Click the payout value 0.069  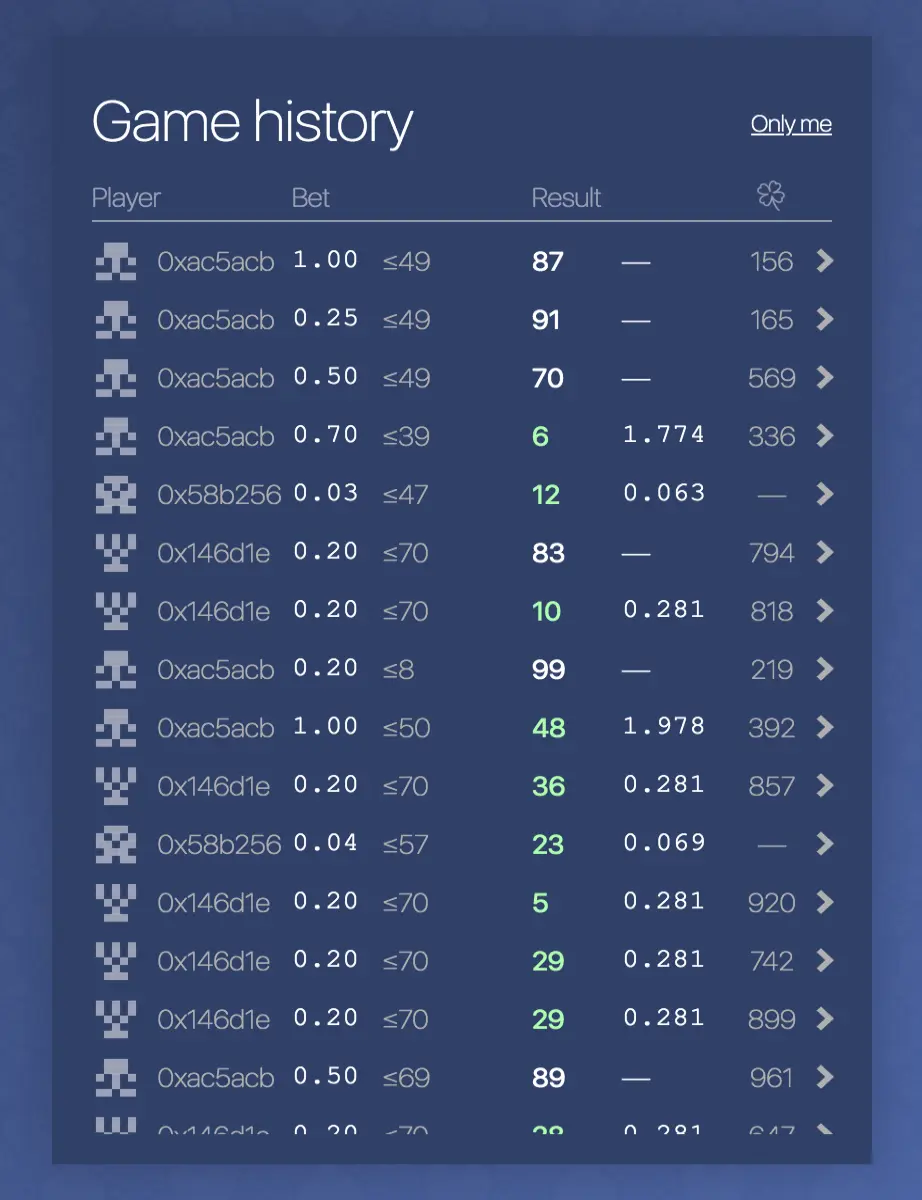pos(664,842)
